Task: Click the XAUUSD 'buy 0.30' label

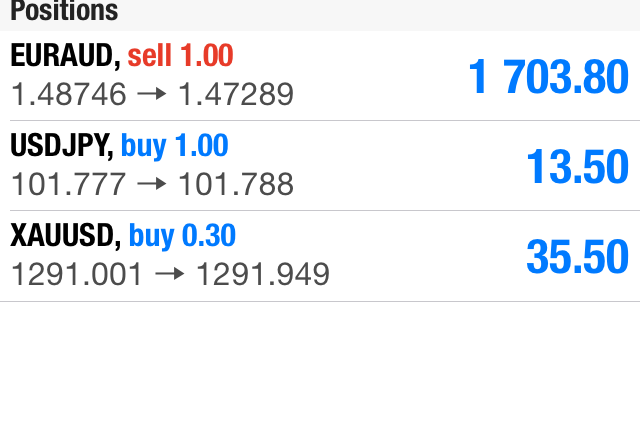Action: (183, 236)
